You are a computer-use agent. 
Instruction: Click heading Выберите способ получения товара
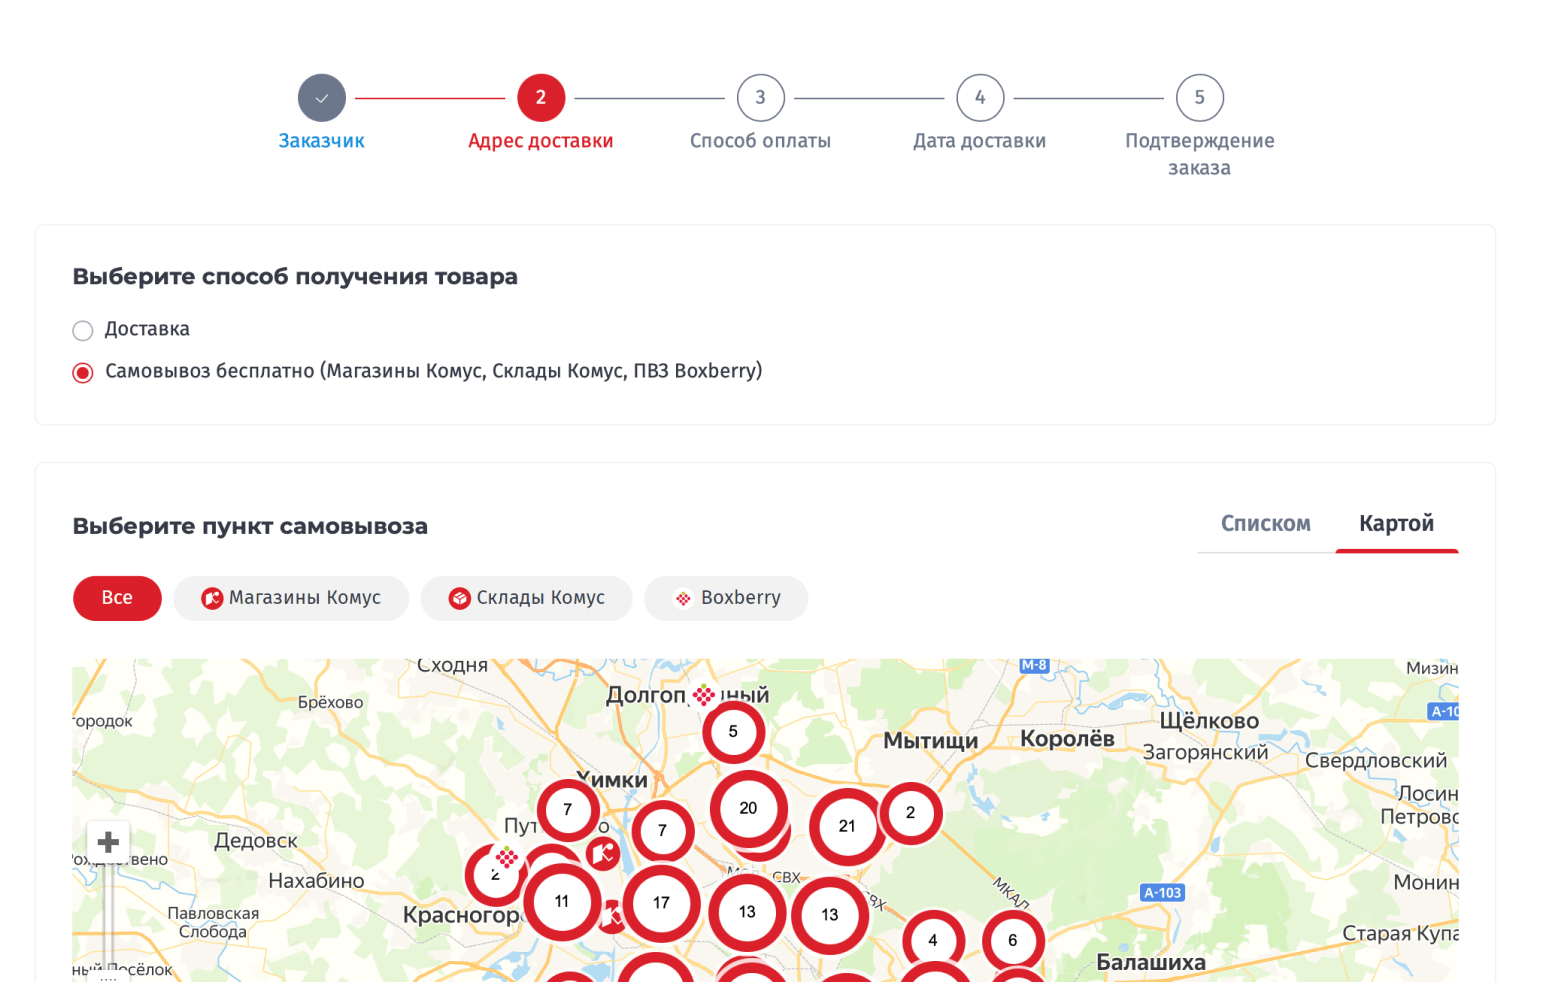click(x=295, y=277)
